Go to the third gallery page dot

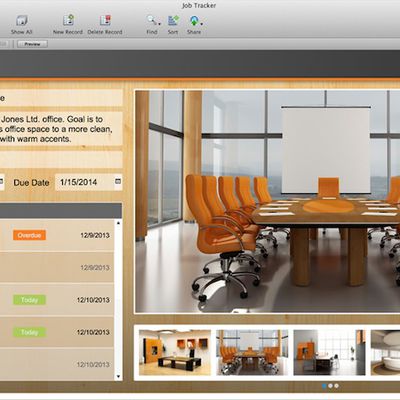coord(337,386)
